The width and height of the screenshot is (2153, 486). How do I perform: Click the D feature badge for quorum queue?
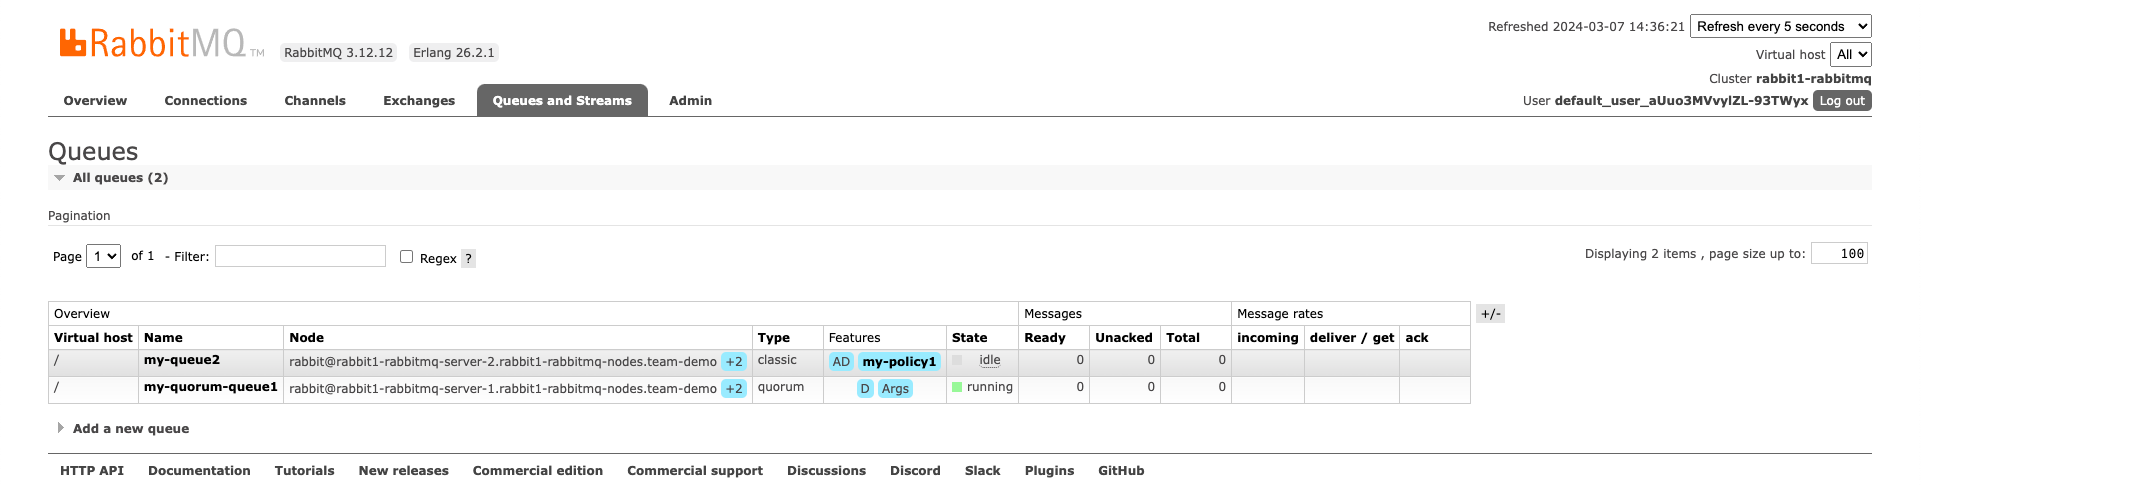point(865,389)
